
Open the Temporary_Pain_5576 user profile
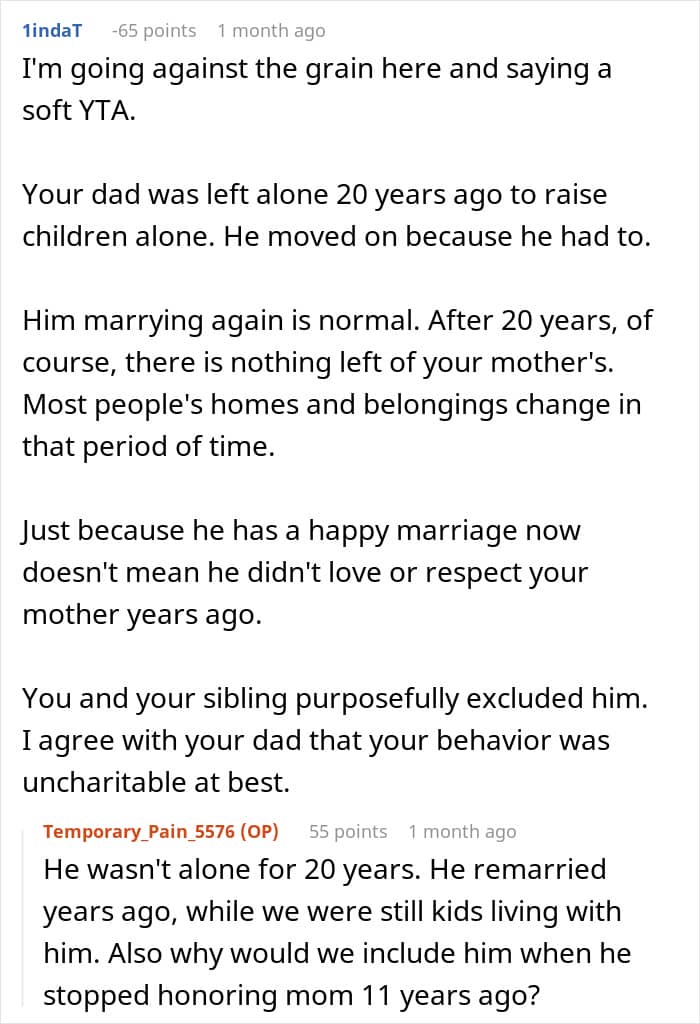(x=161, y=831)
